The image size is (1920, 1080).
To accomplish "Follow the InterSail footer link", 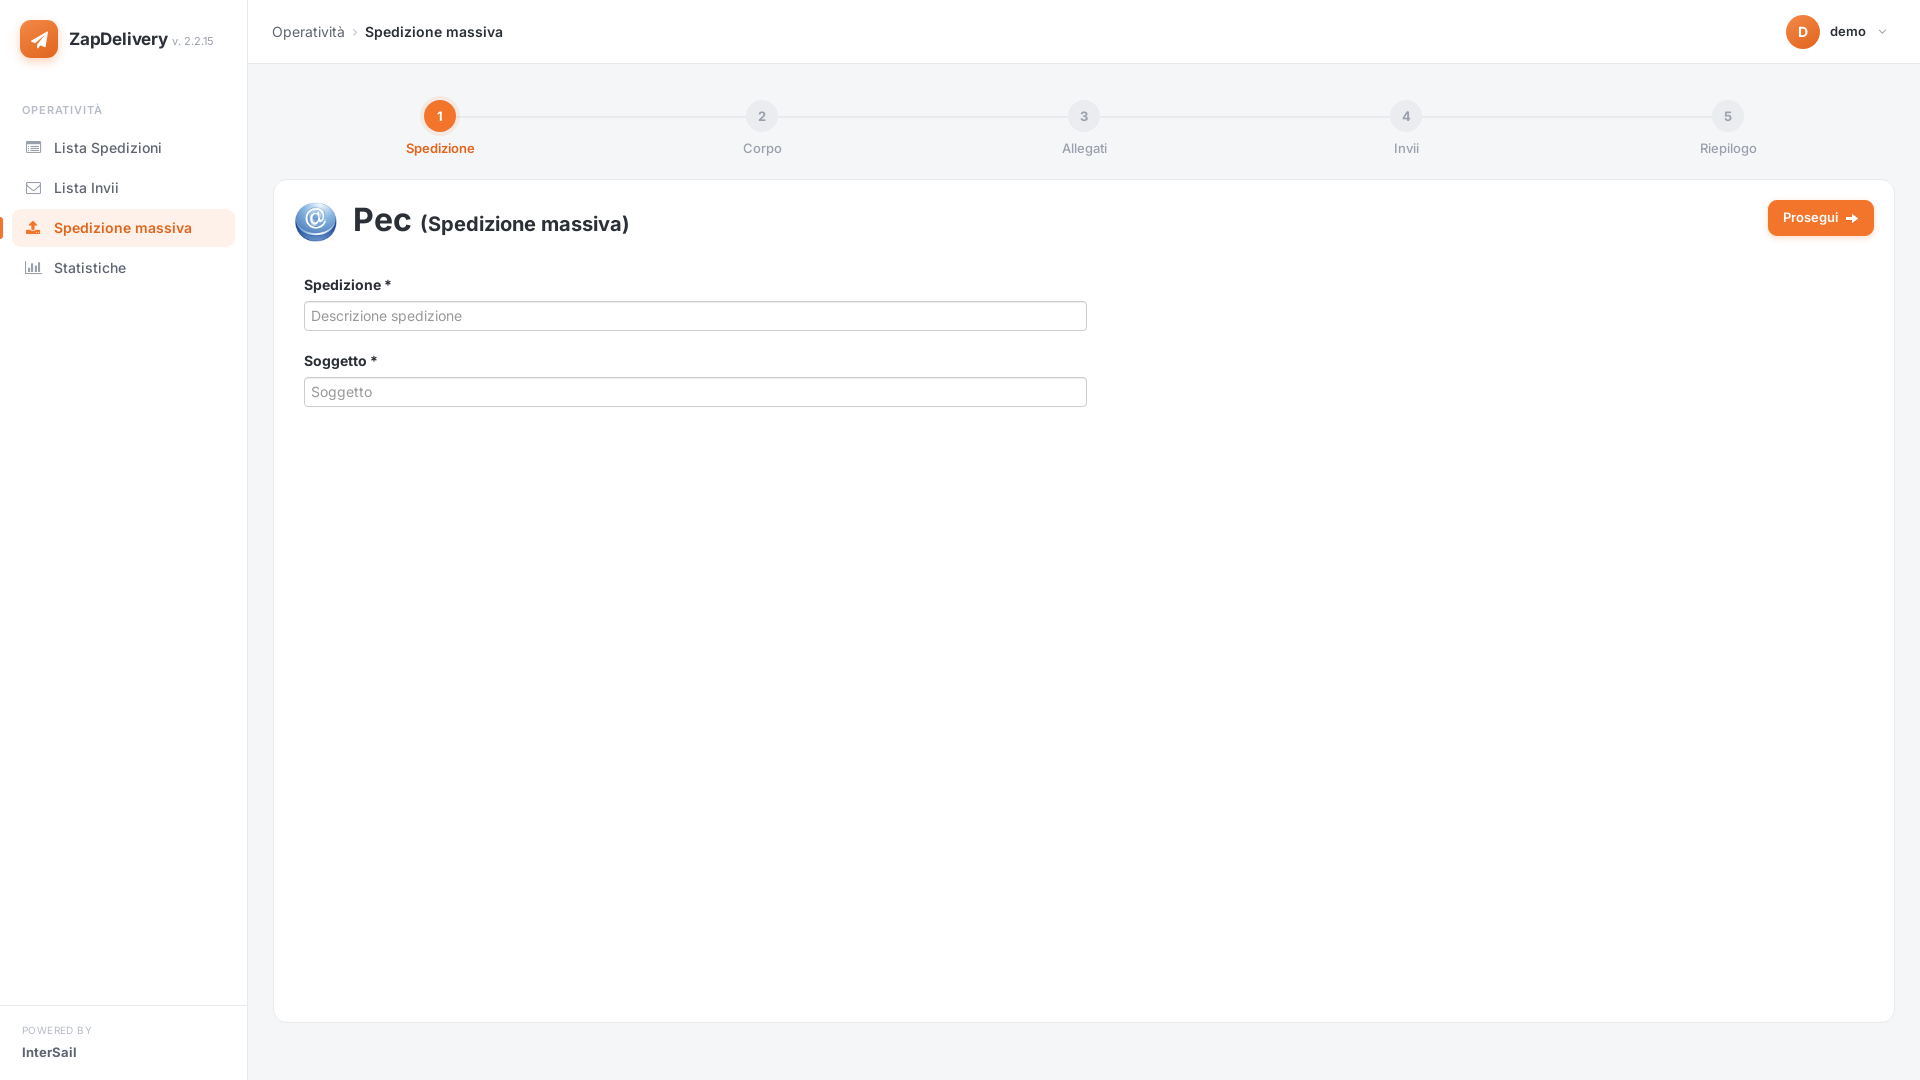I will 49,1052.
